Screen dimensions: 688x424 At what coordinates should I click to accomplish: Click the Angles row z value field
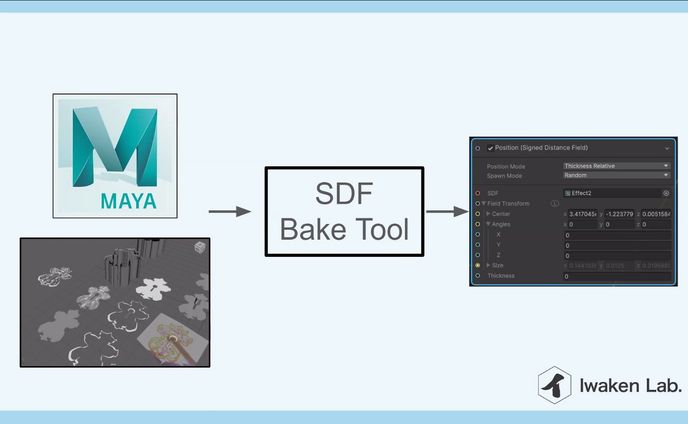[656, 224]
